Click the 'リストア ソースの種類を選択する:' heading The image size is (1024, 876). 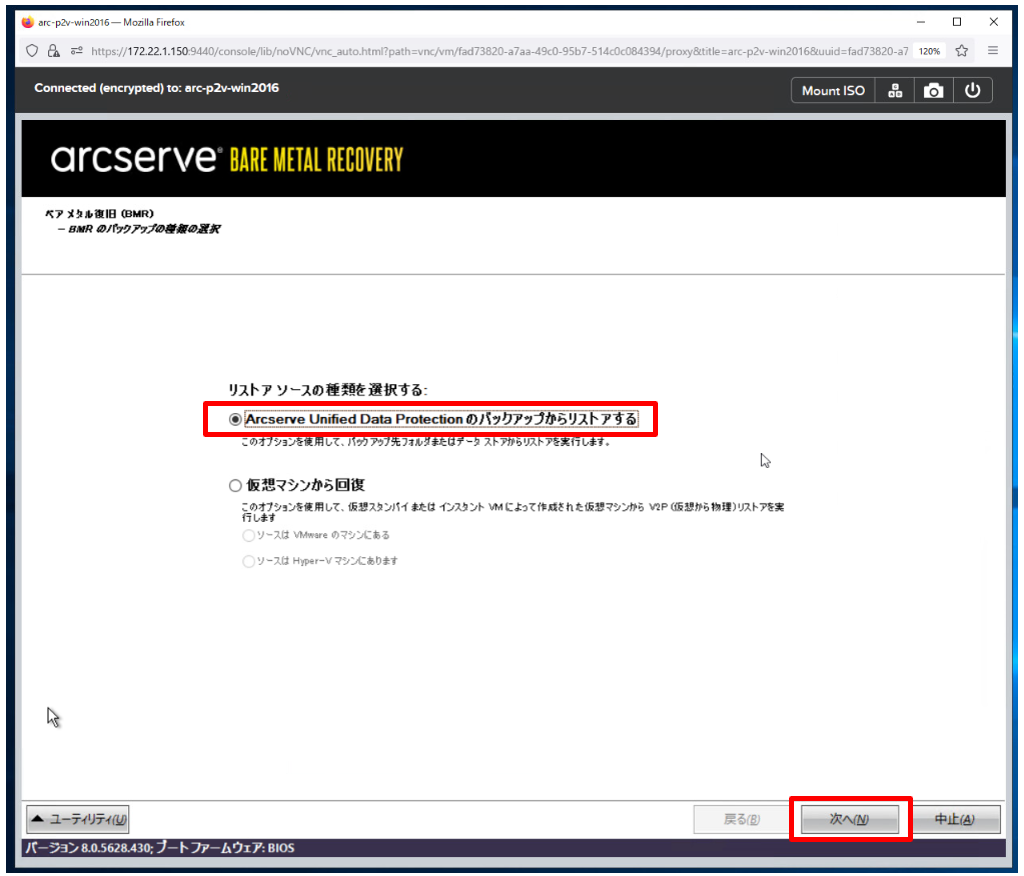coord(327,390)
